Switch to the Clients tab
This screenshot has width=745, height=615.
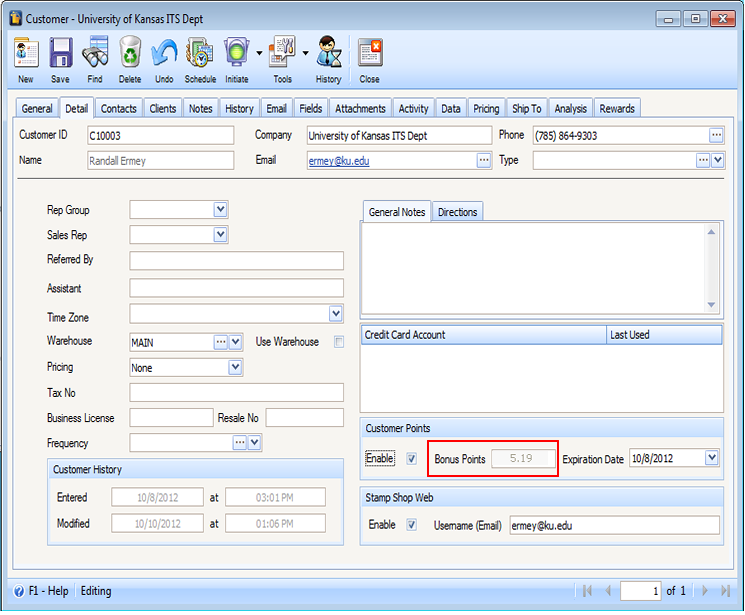pyautogui.click(x=163, y=108)
